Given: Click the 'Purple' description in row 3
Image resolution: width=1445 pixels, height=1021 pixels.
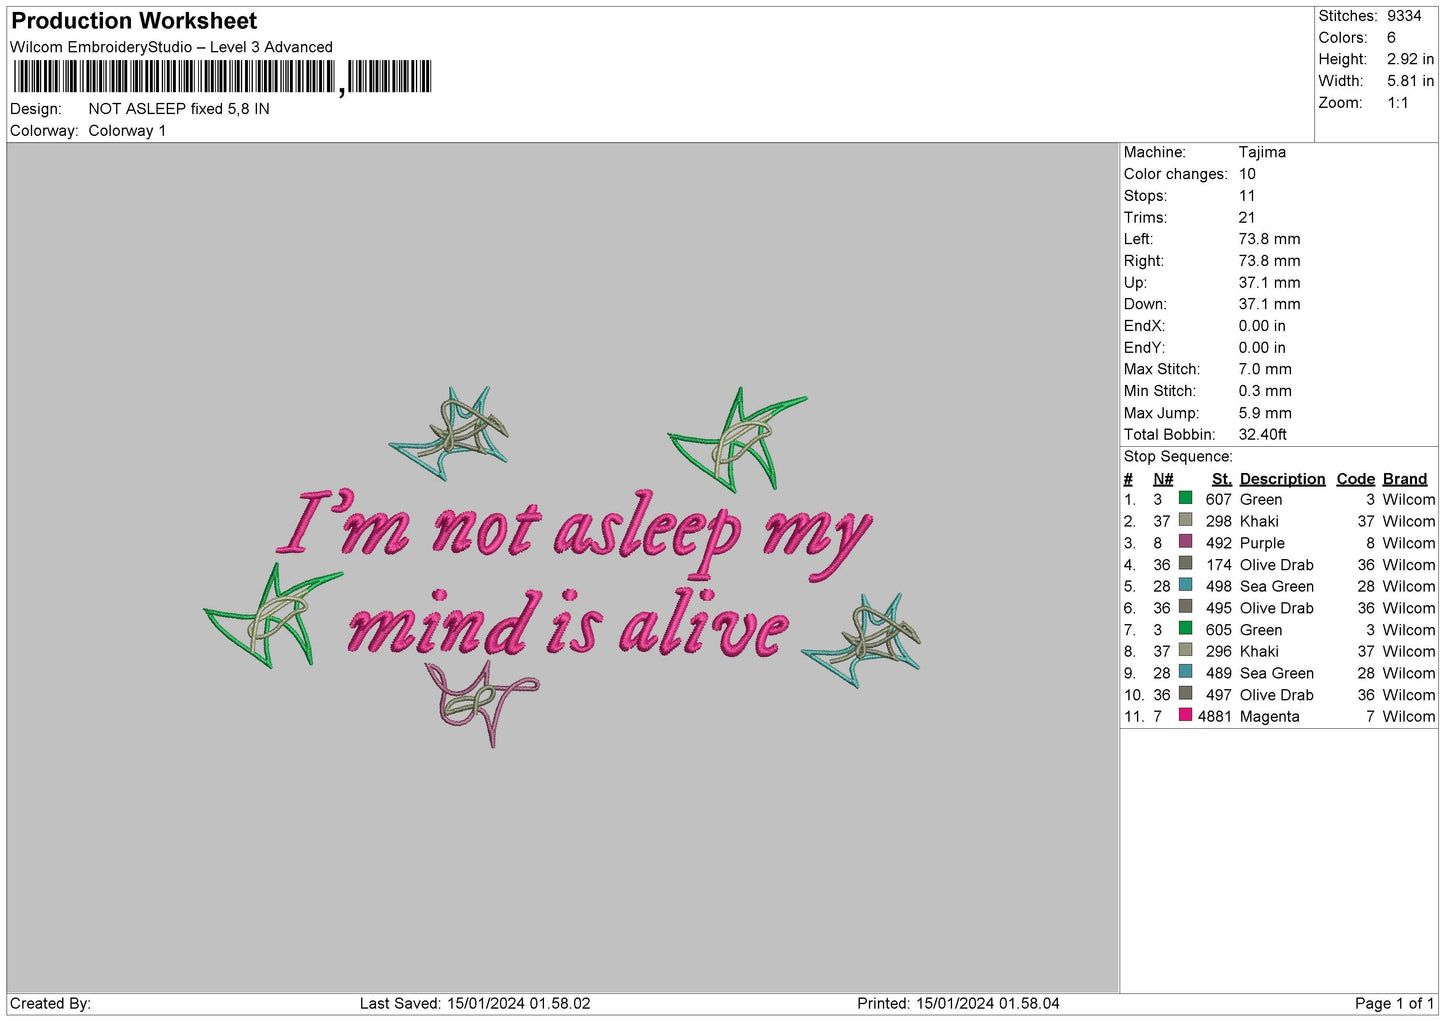Looking at the screenshot, I should (1262, 543).
